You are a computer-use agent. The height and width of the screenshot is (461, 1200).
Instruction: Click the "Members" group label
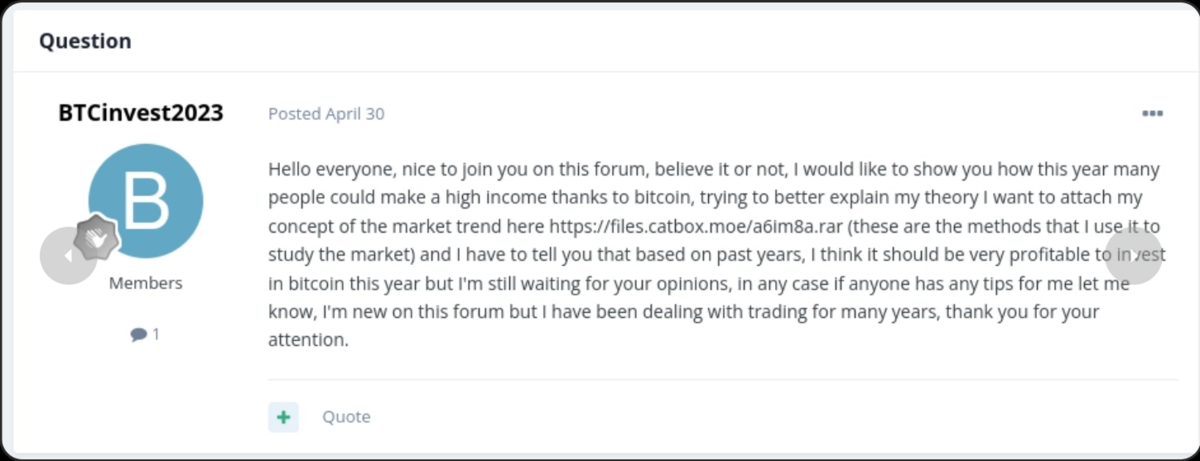(146, 283)
